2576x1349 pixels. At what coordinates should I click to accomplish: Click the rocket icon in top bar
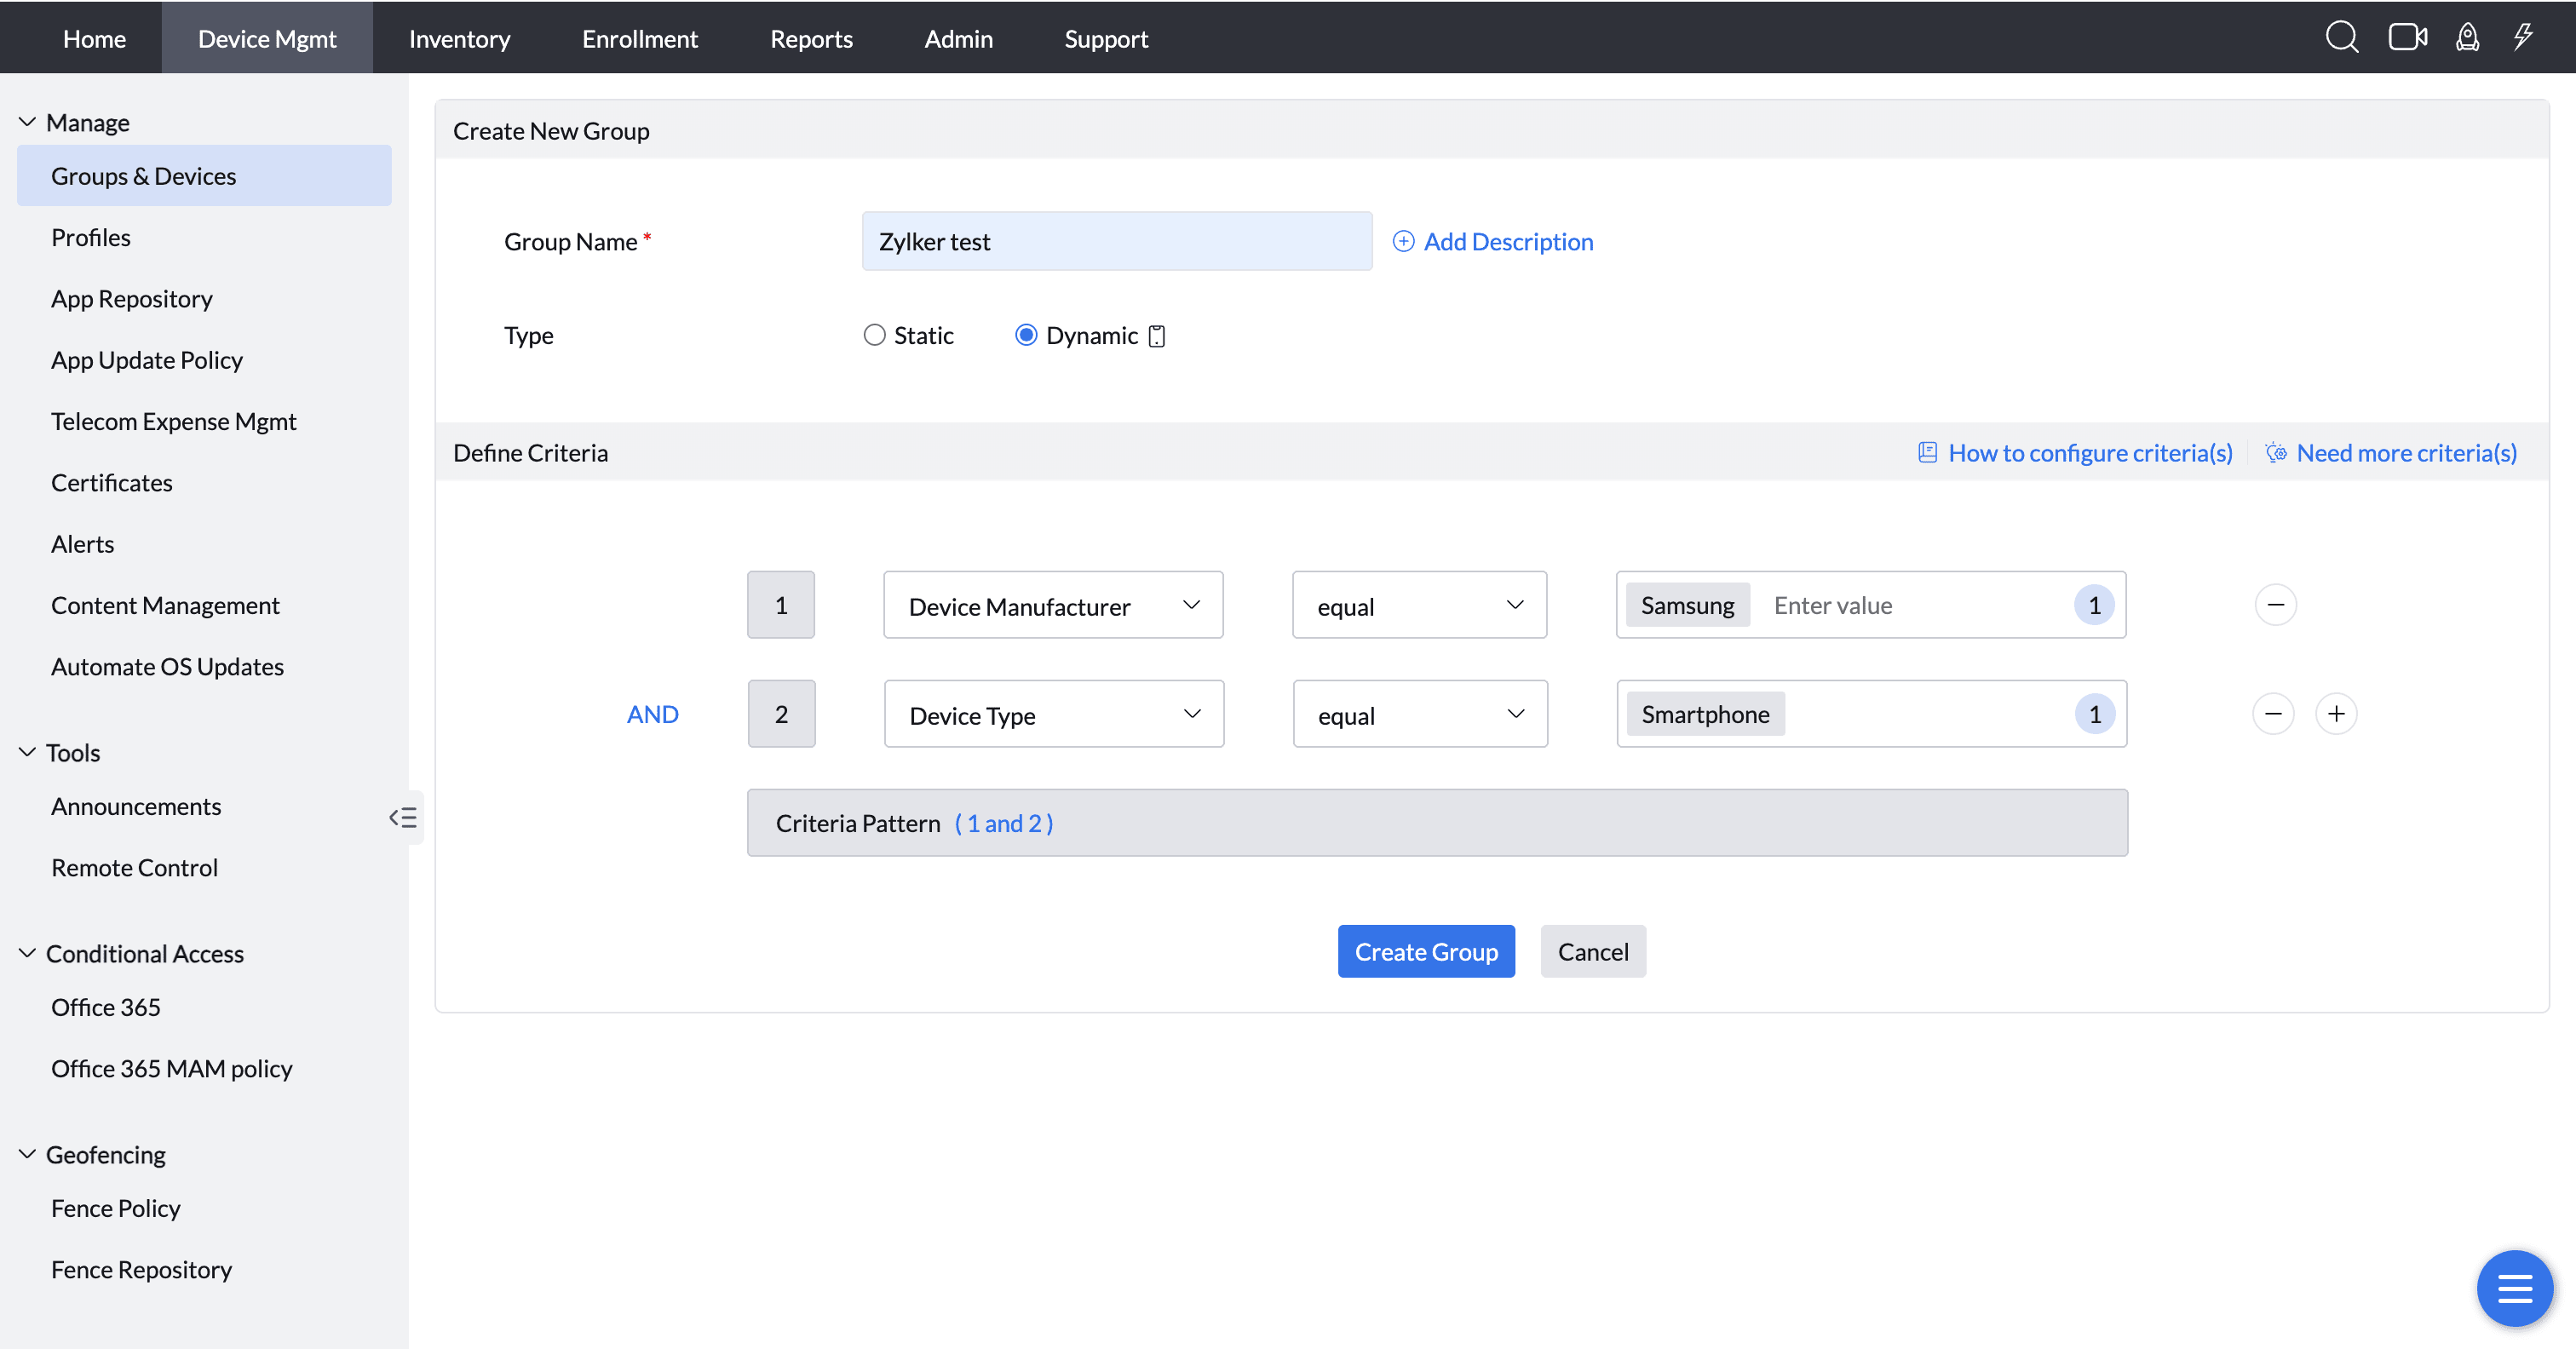[2467, 38]
